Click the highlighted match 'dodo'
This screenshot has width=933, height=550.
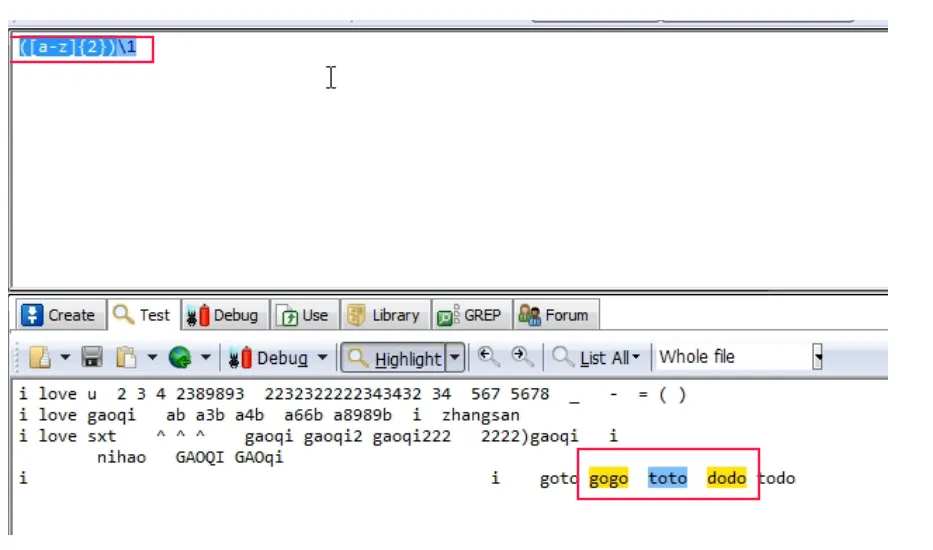click(727, 478)
